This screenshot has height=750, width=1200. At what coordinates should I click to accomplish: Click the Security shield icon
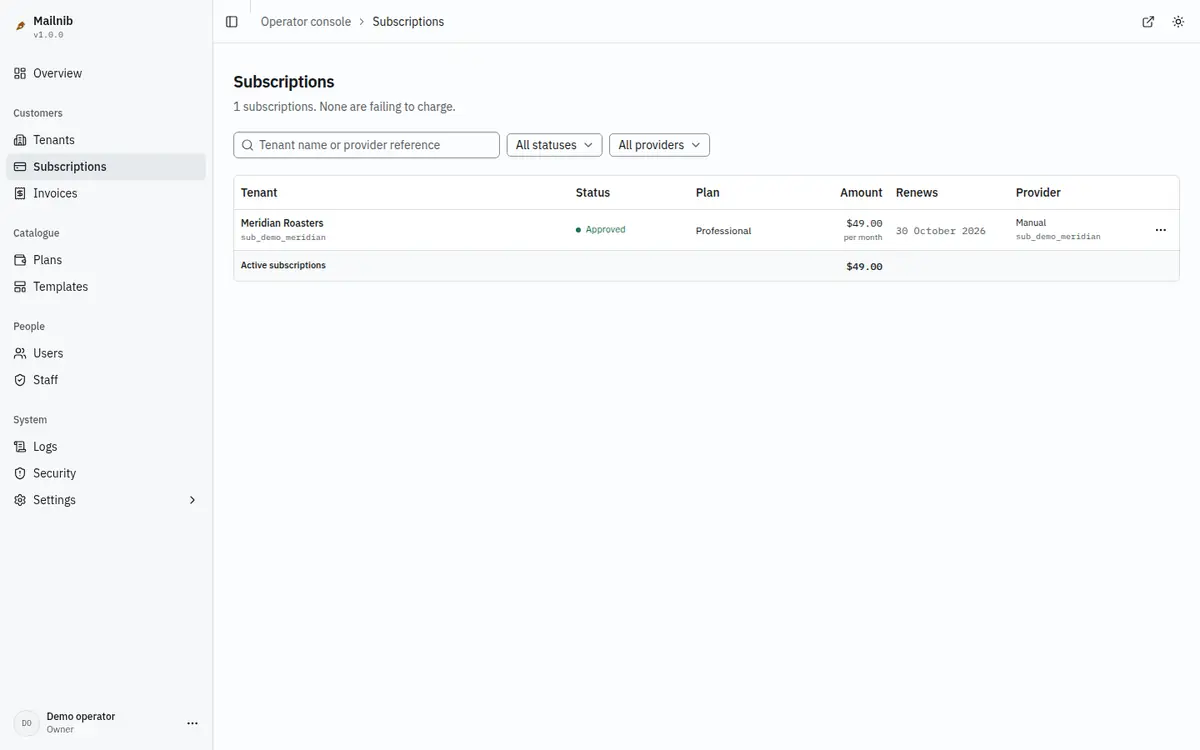coord(20,473)
